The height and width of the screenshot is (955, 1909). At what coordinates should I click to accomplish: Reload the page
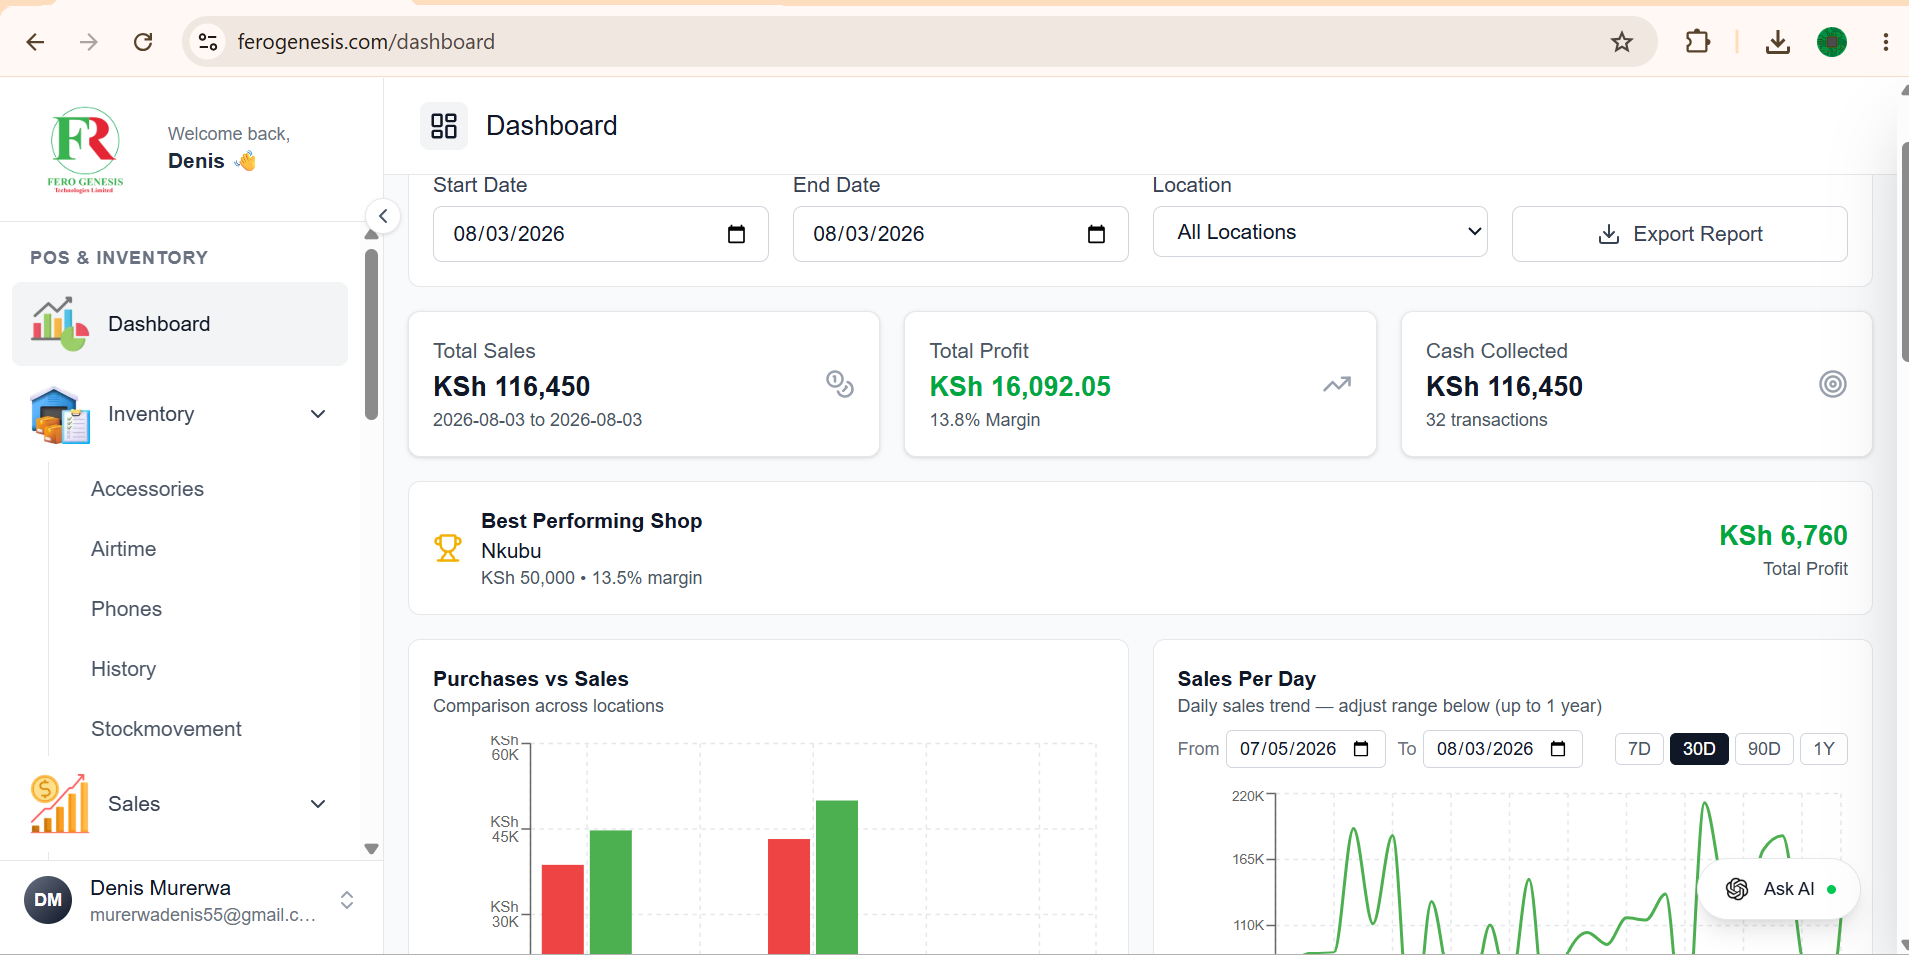tap(143, 42)
